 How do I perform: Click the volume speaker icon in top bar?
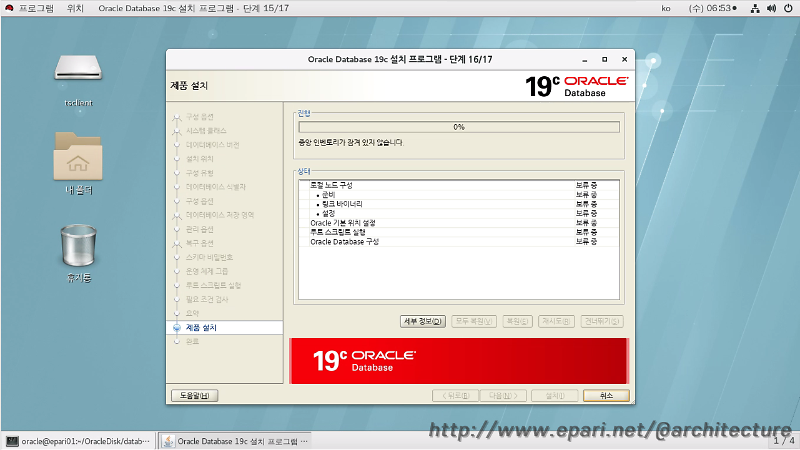click(771, 8)
